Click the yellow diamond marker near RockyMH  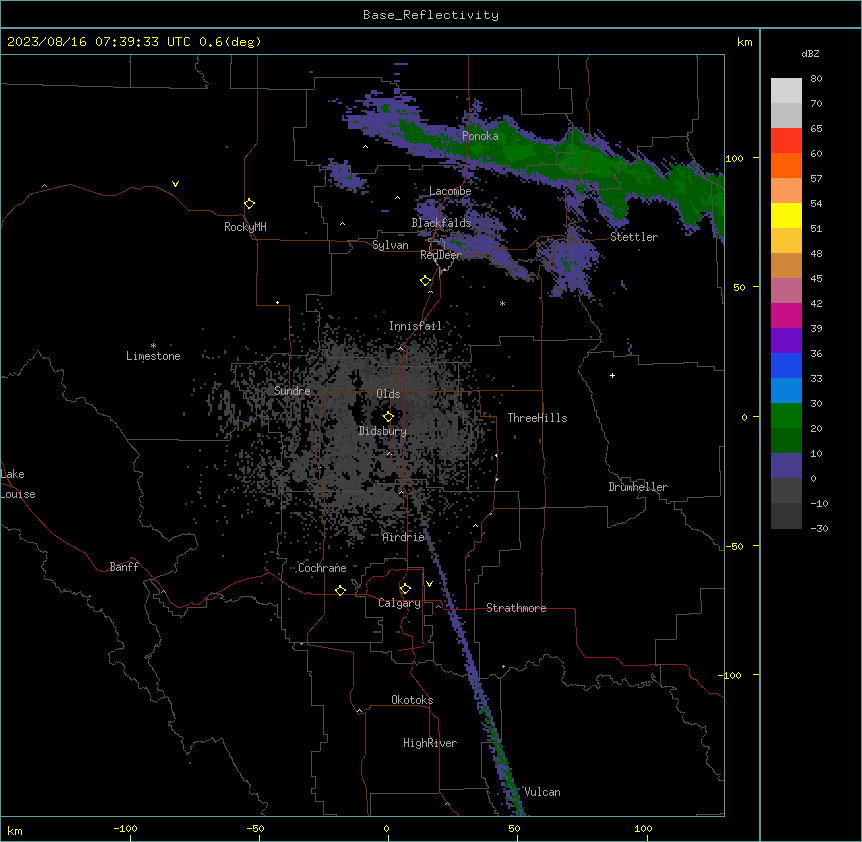(x=250, y=204)
